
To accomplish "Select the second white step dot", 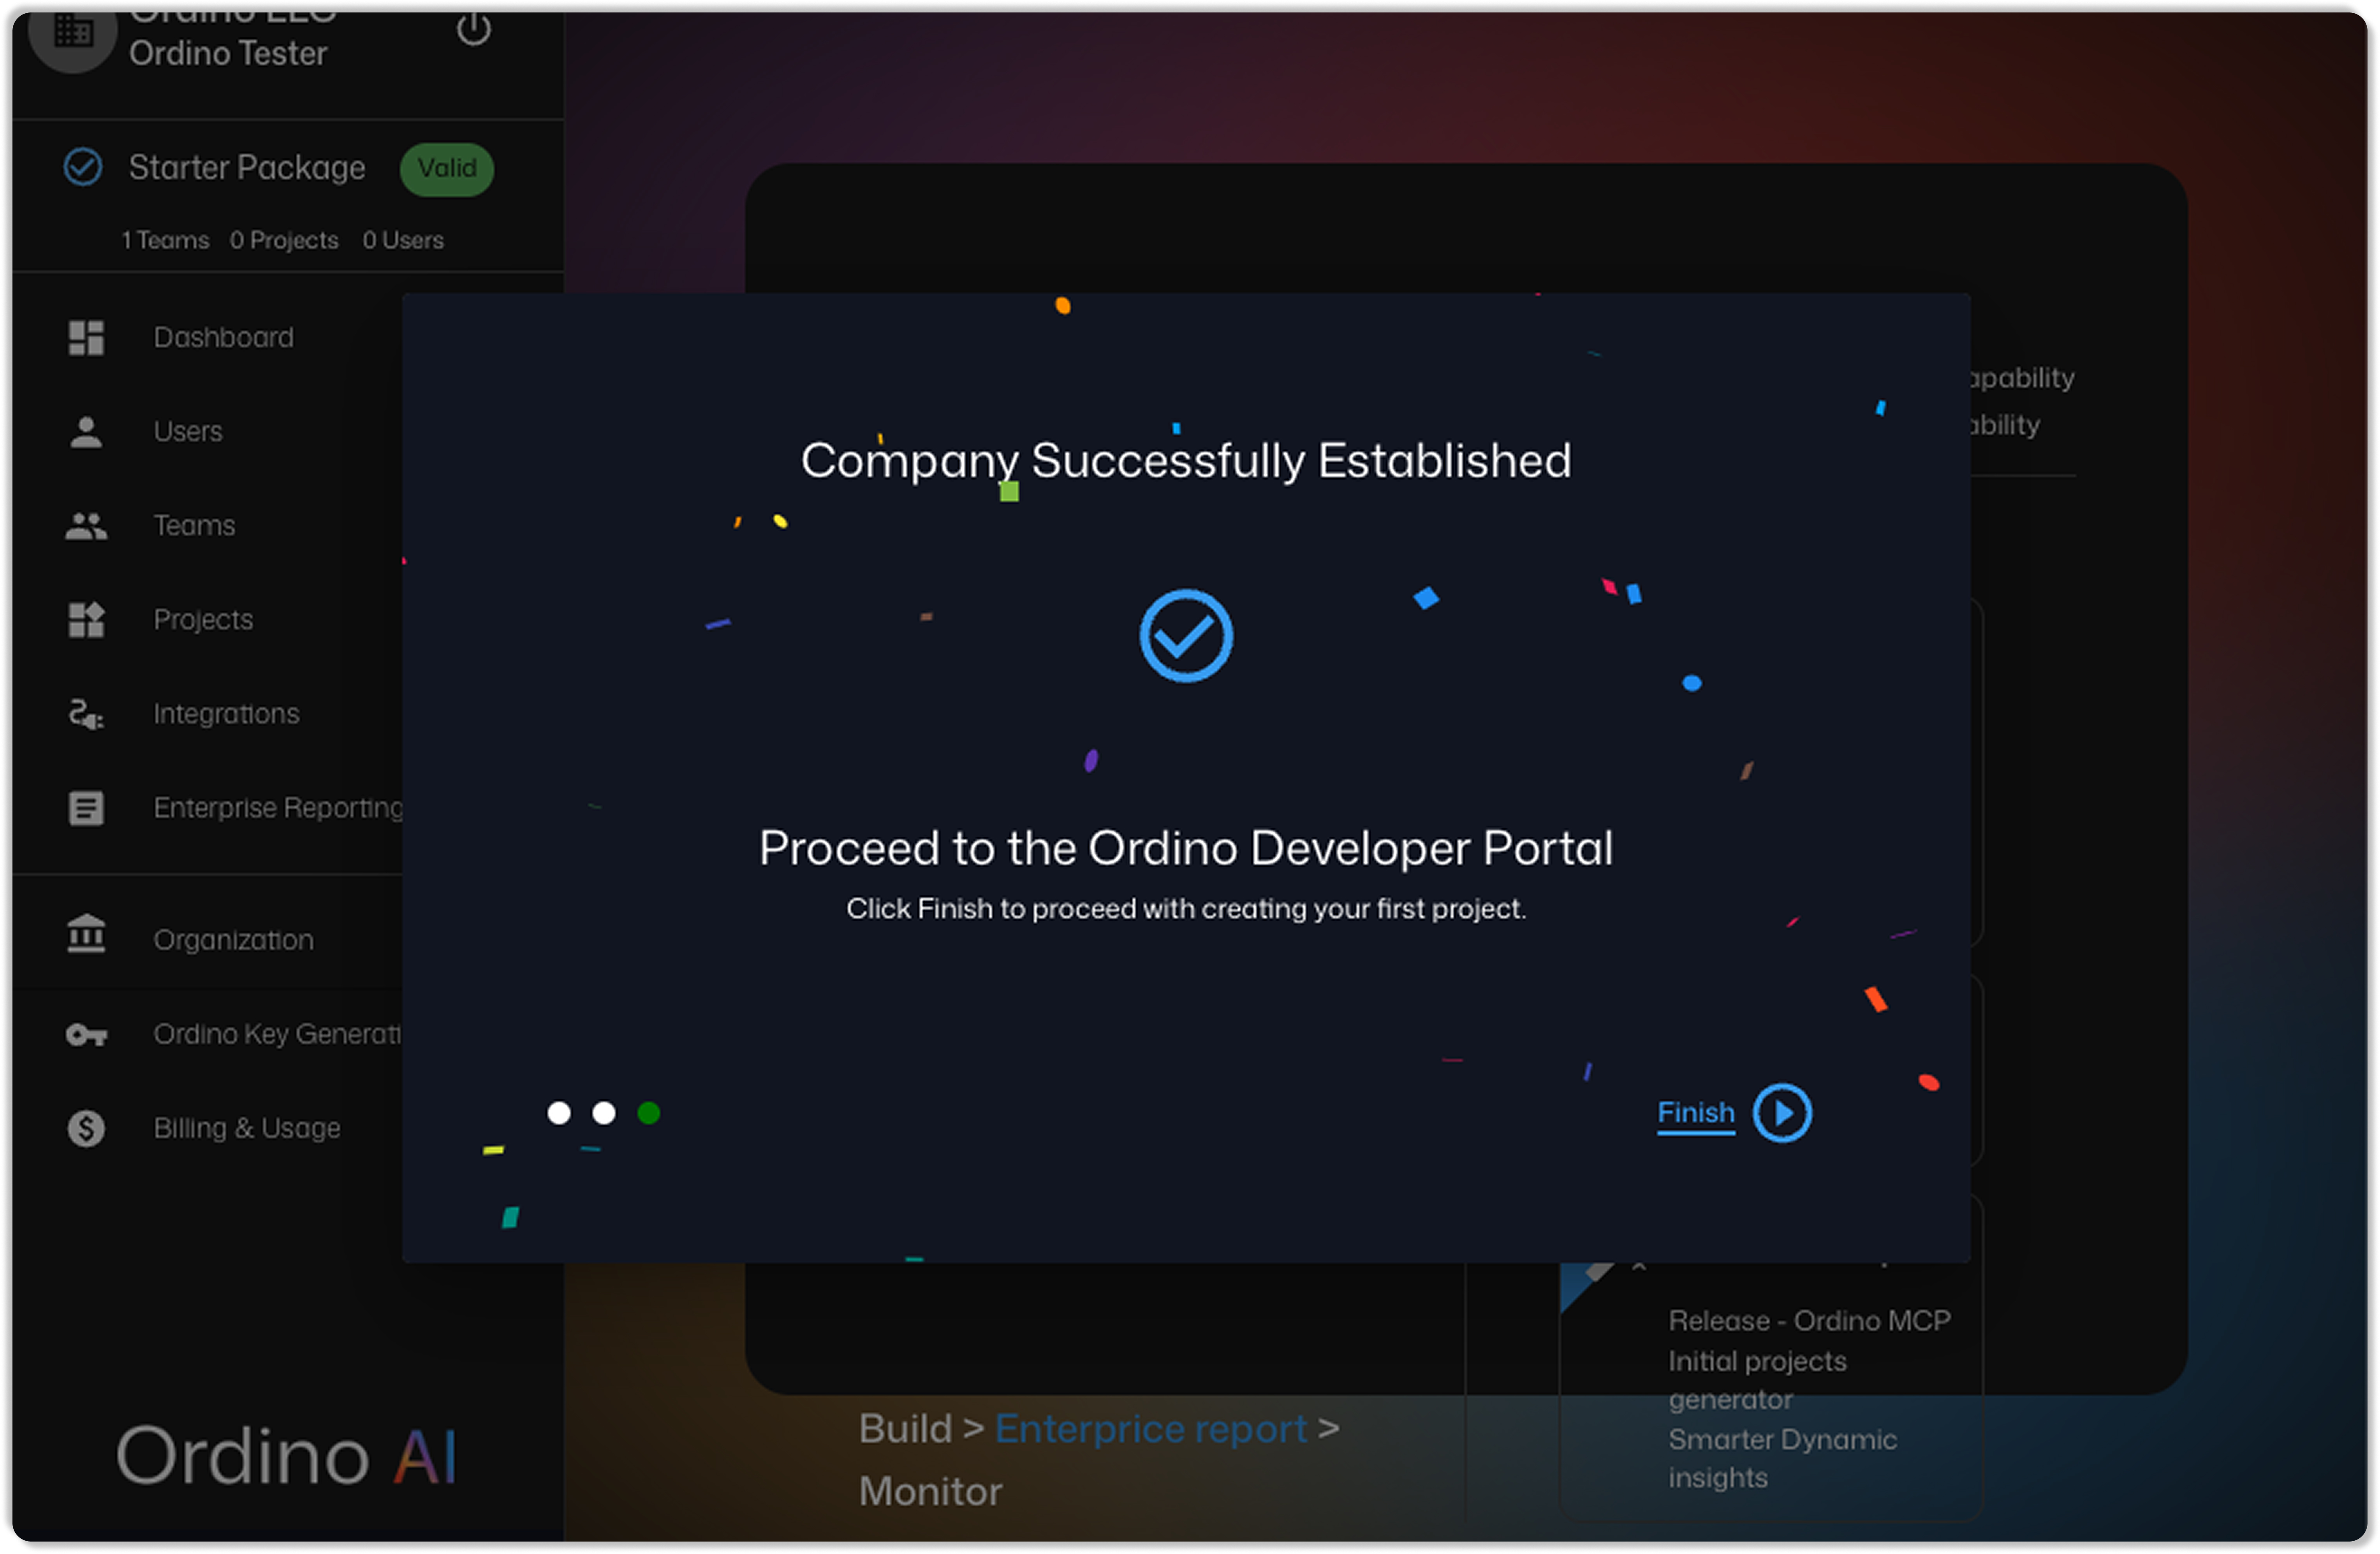I will pos(604,1112).
